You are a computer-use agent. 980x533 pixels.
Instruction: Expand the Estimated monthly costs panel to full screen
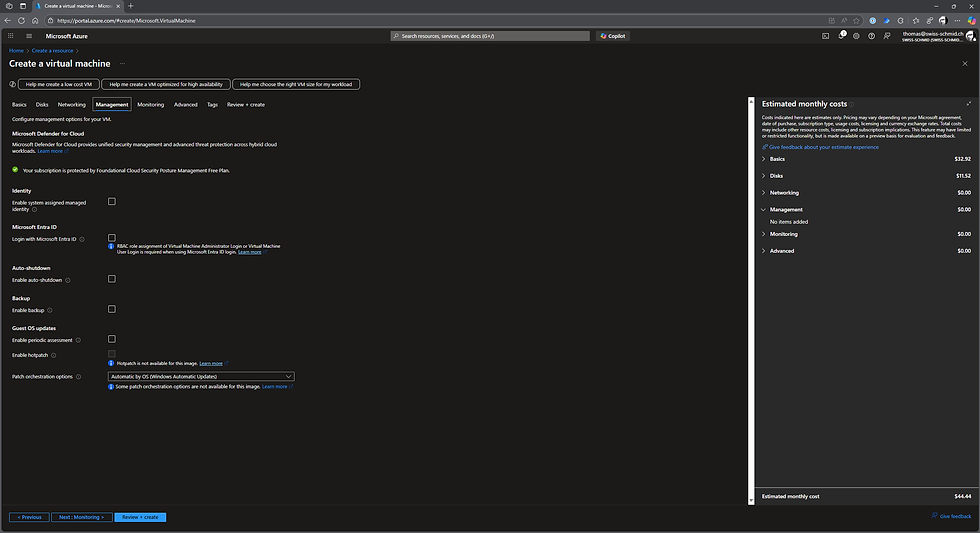969,104
